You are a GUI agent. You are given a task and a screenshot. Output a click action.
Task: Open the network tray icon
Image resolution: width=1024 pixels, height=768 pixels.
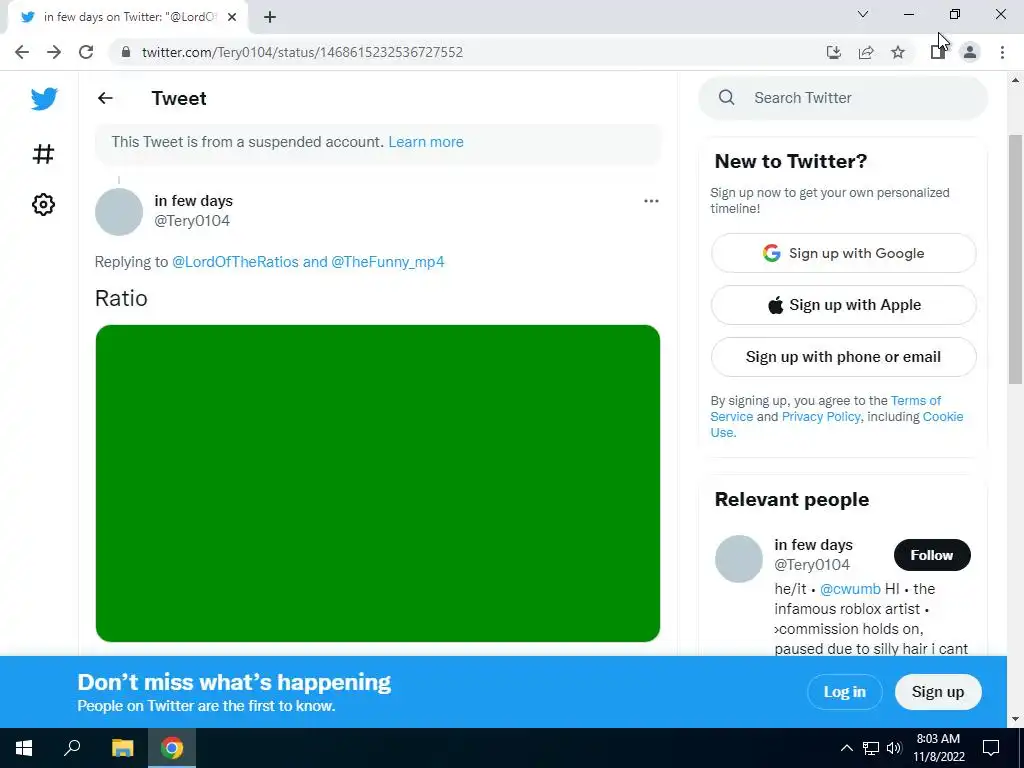click(x=871, y=748)
